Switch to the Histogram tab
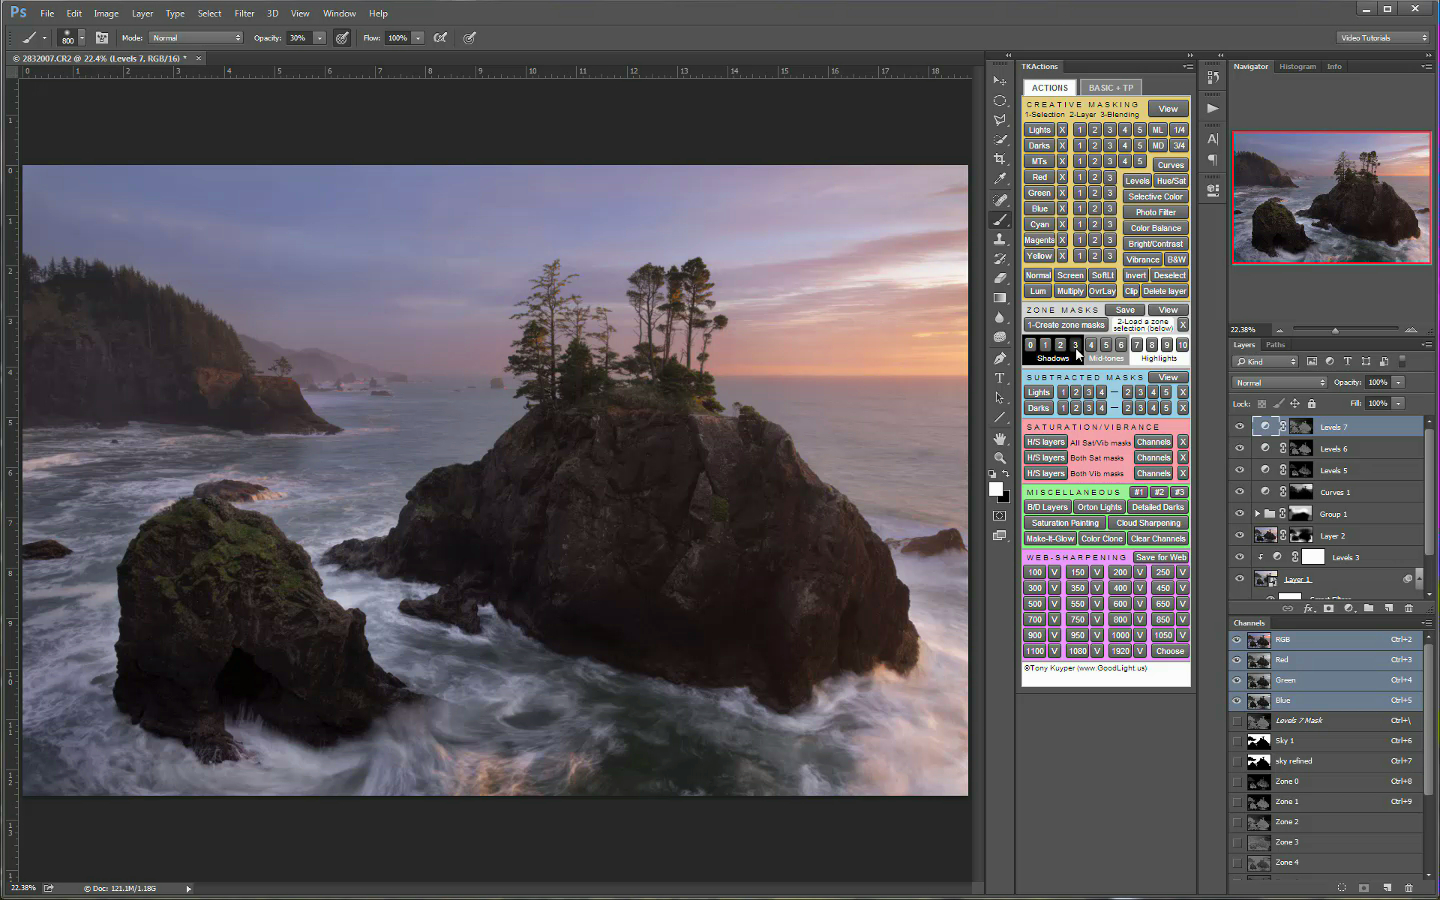 (1297, 67)
